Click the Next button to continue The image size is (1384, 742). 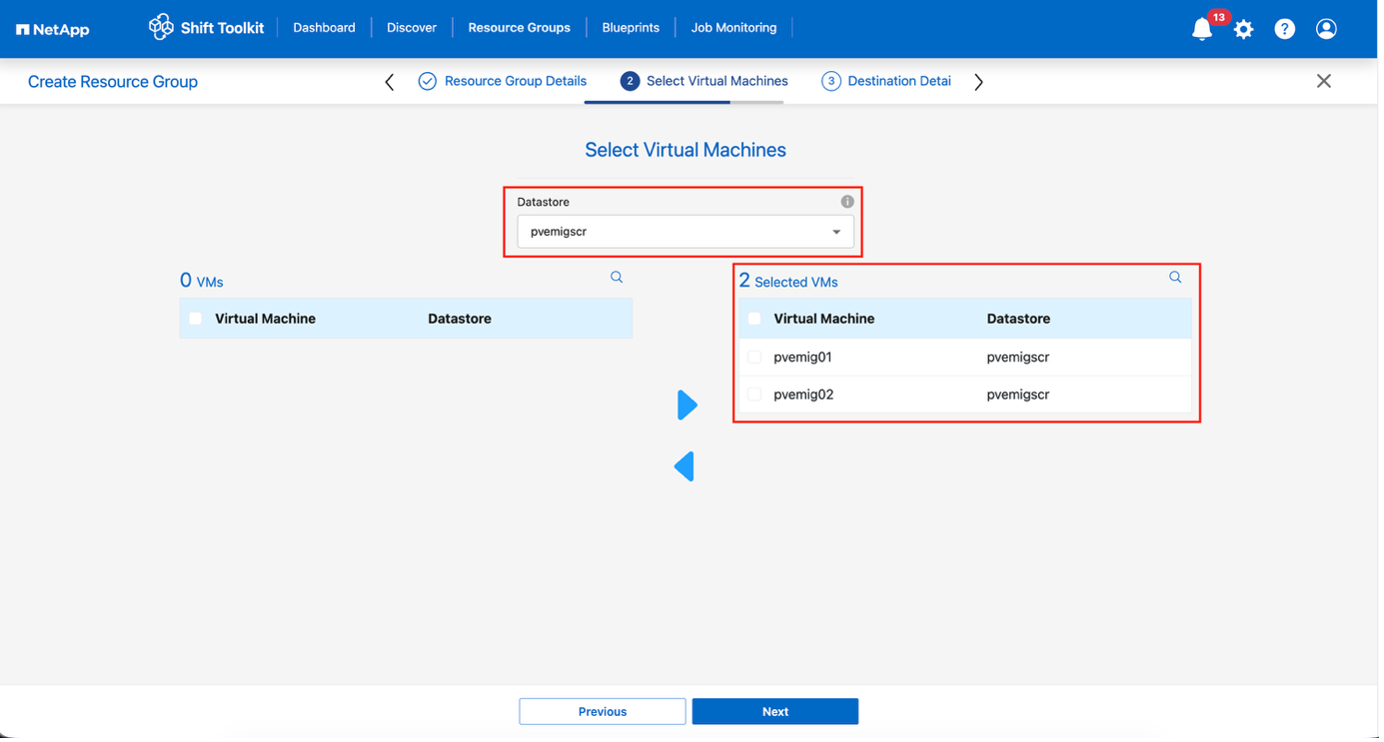[x=774, y=711]
